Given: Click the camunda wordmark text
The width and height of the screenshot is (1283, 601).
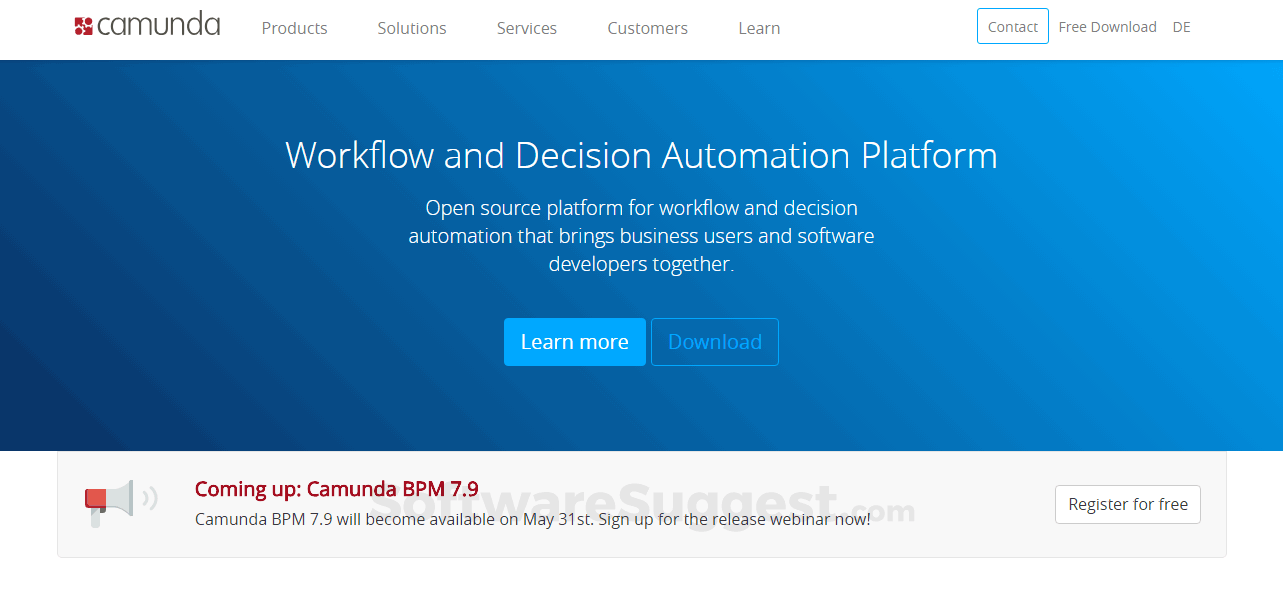Looking at the screenshot, I should pyautogui.click(x=159, y=26).
